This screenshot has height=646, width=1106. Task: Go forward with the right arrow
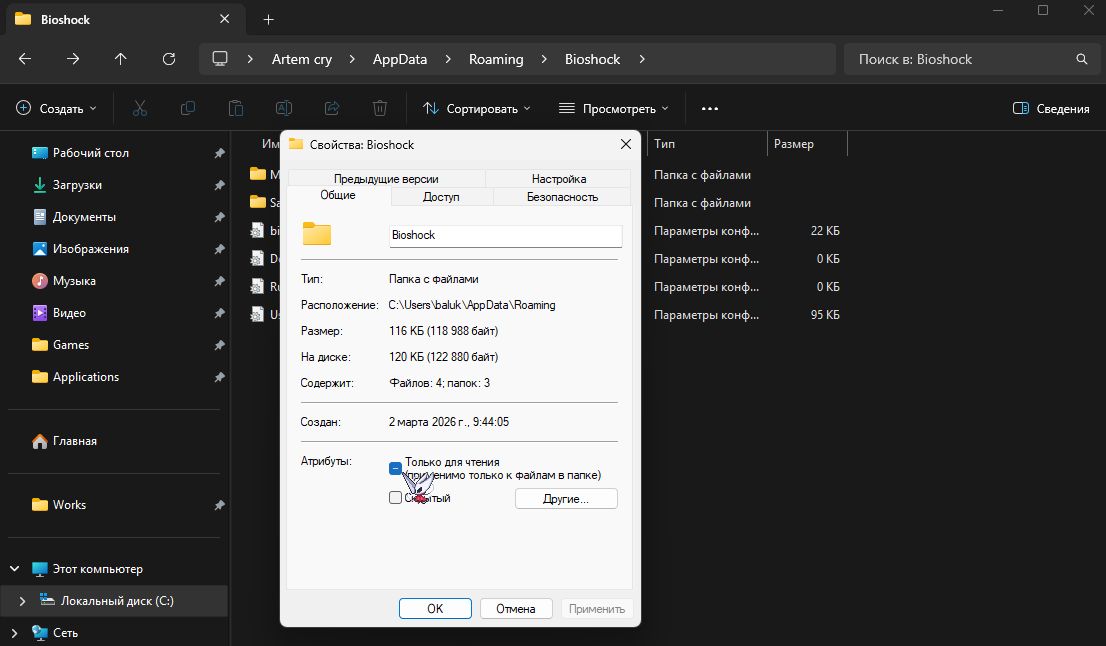pos(73,59)
